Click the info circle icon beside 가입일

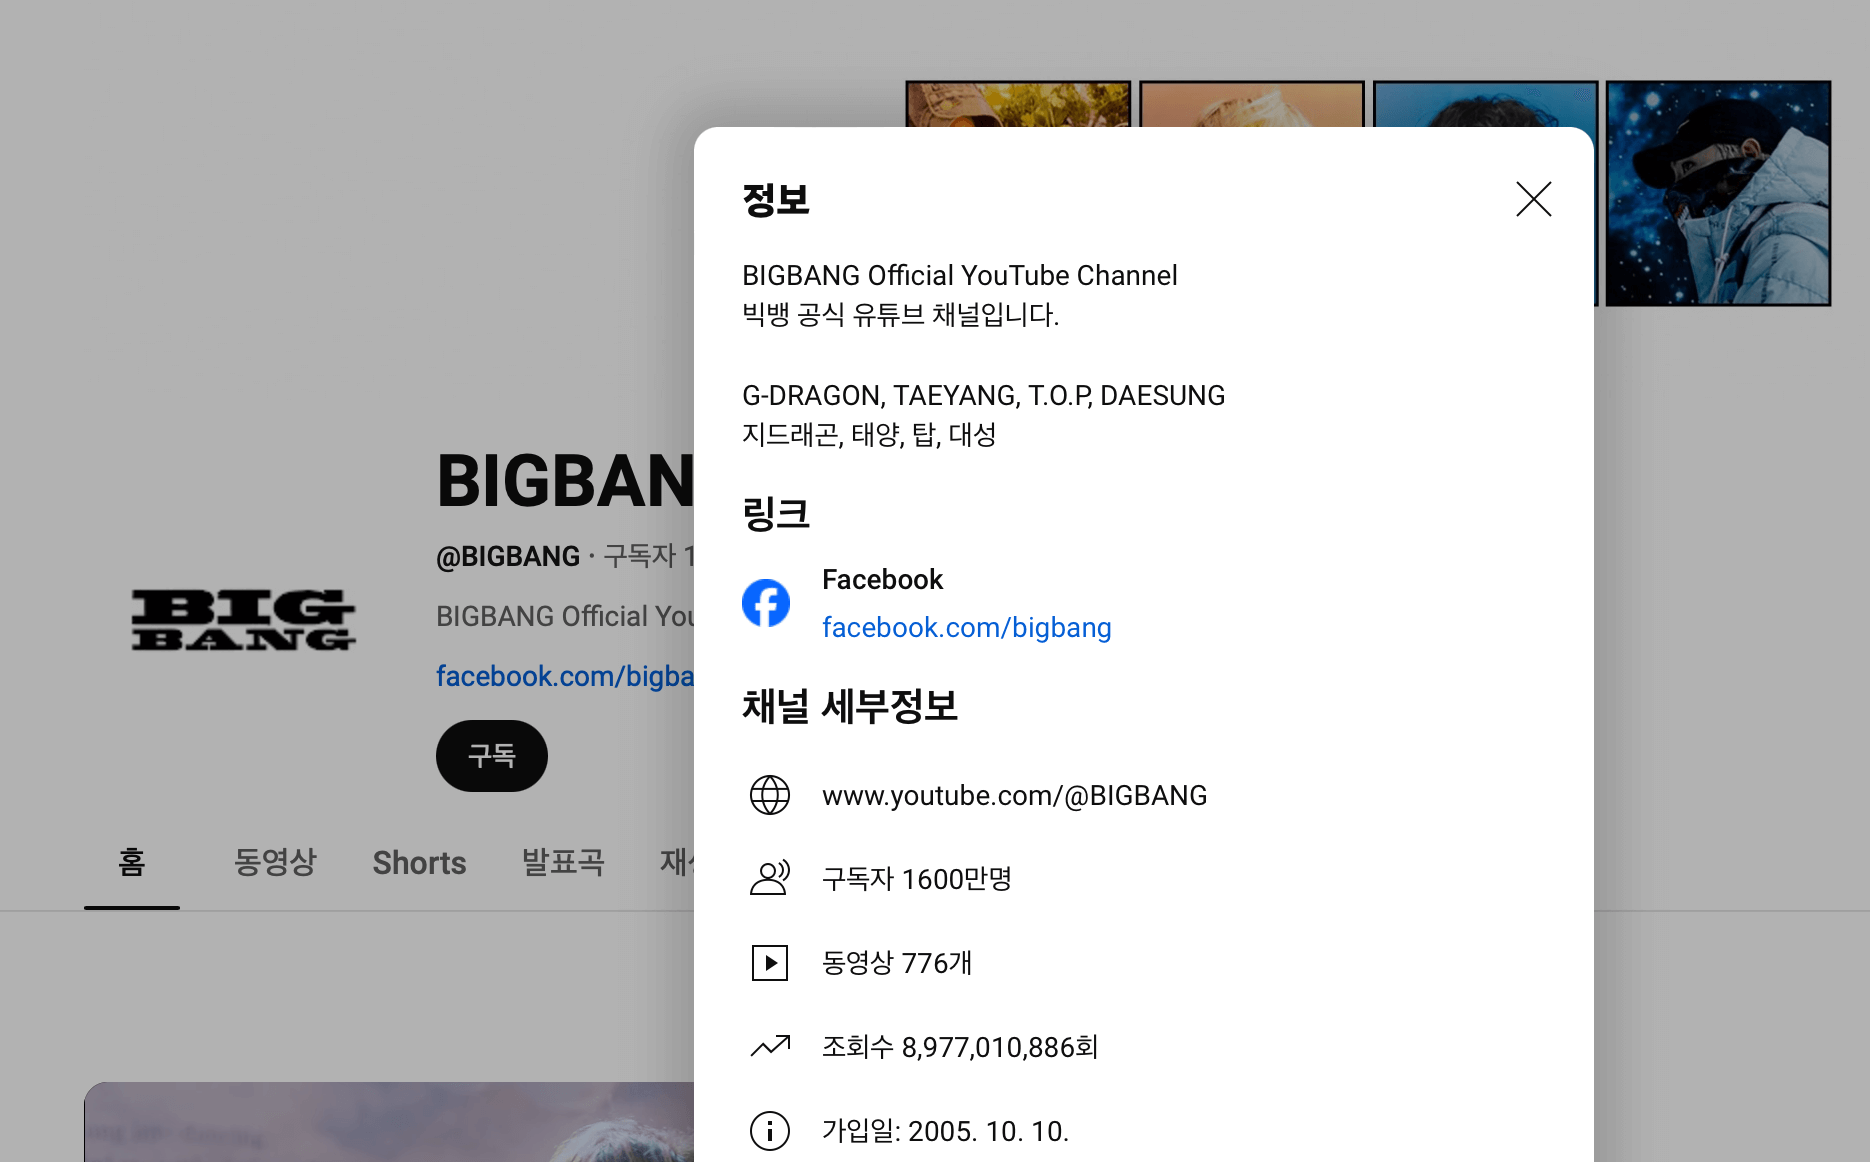770,1131
